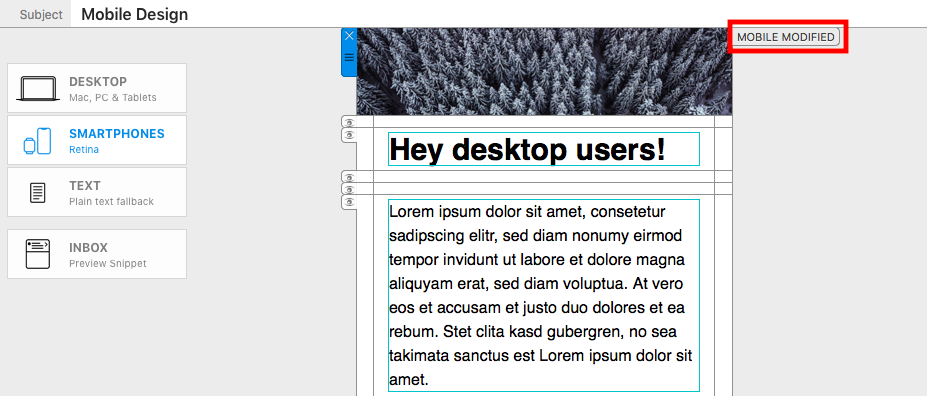Click the blue block handle menu icon
Viewport: 927px width, 396px height.
(349, 57)
